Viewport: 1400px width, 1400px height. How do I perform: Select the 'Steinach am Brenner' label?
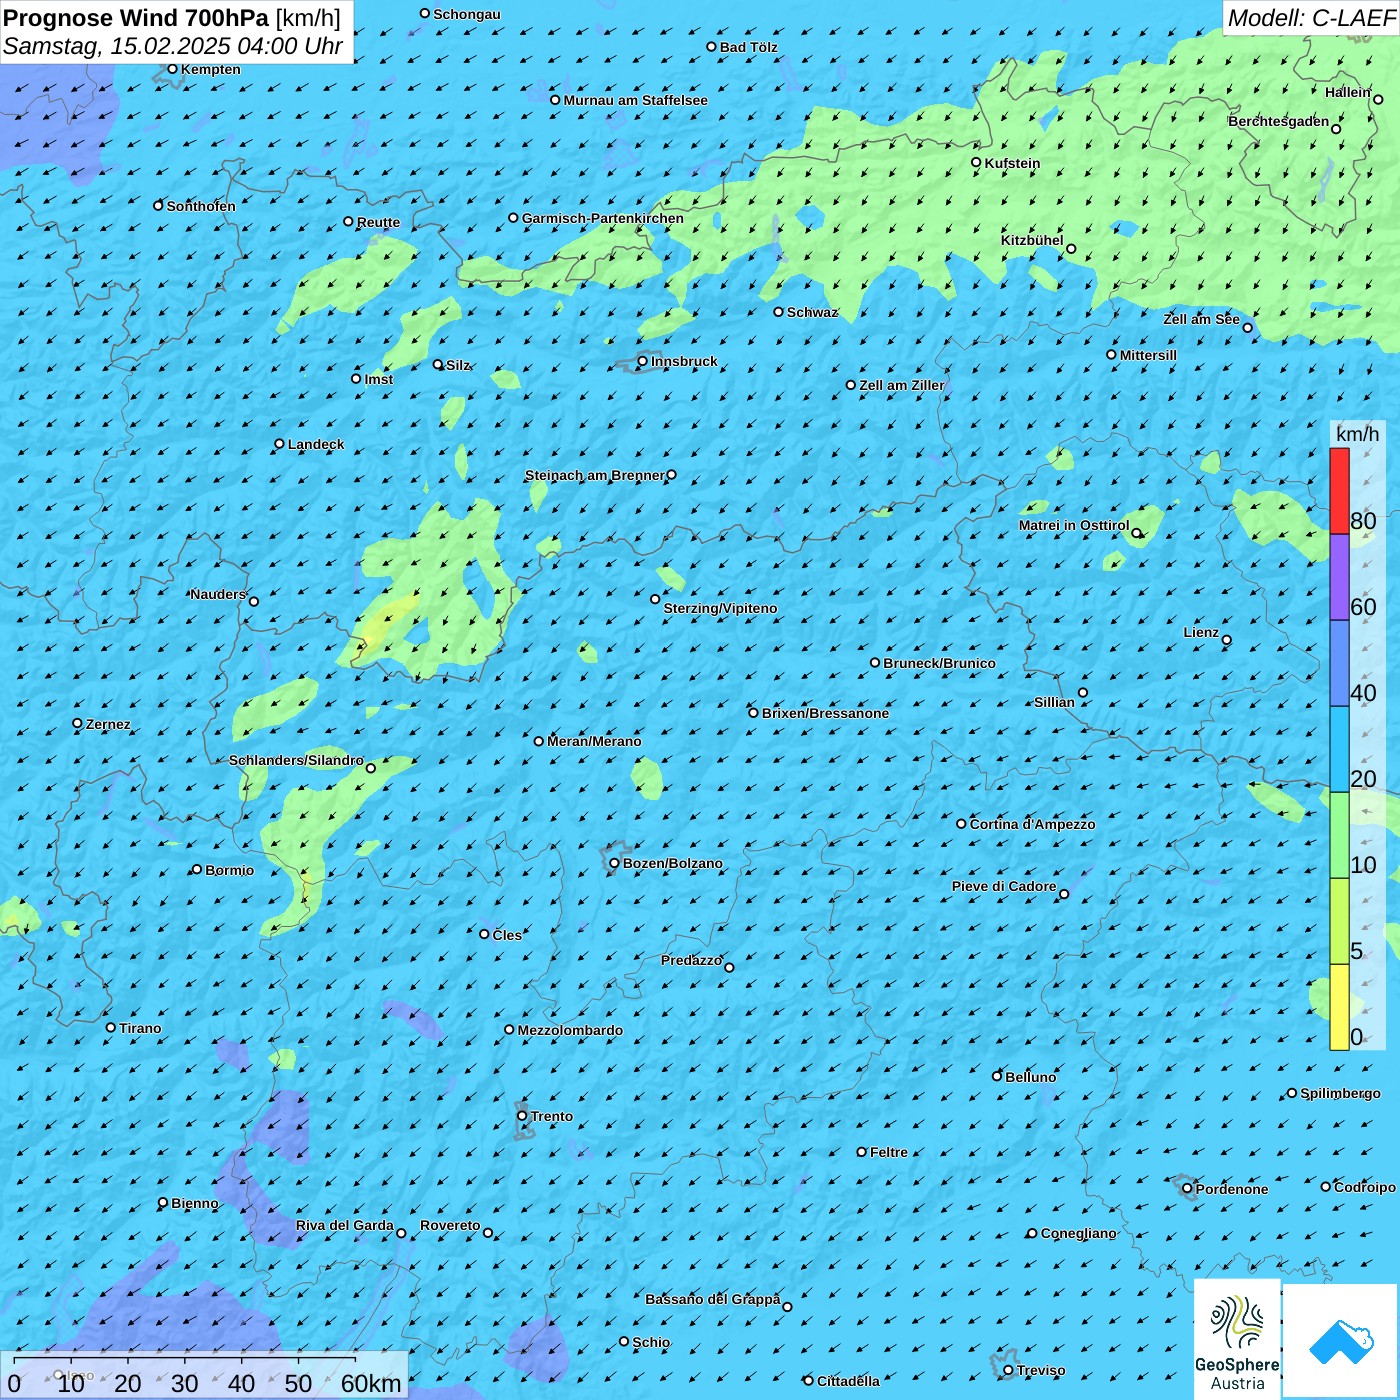click(x=595, y=475)
